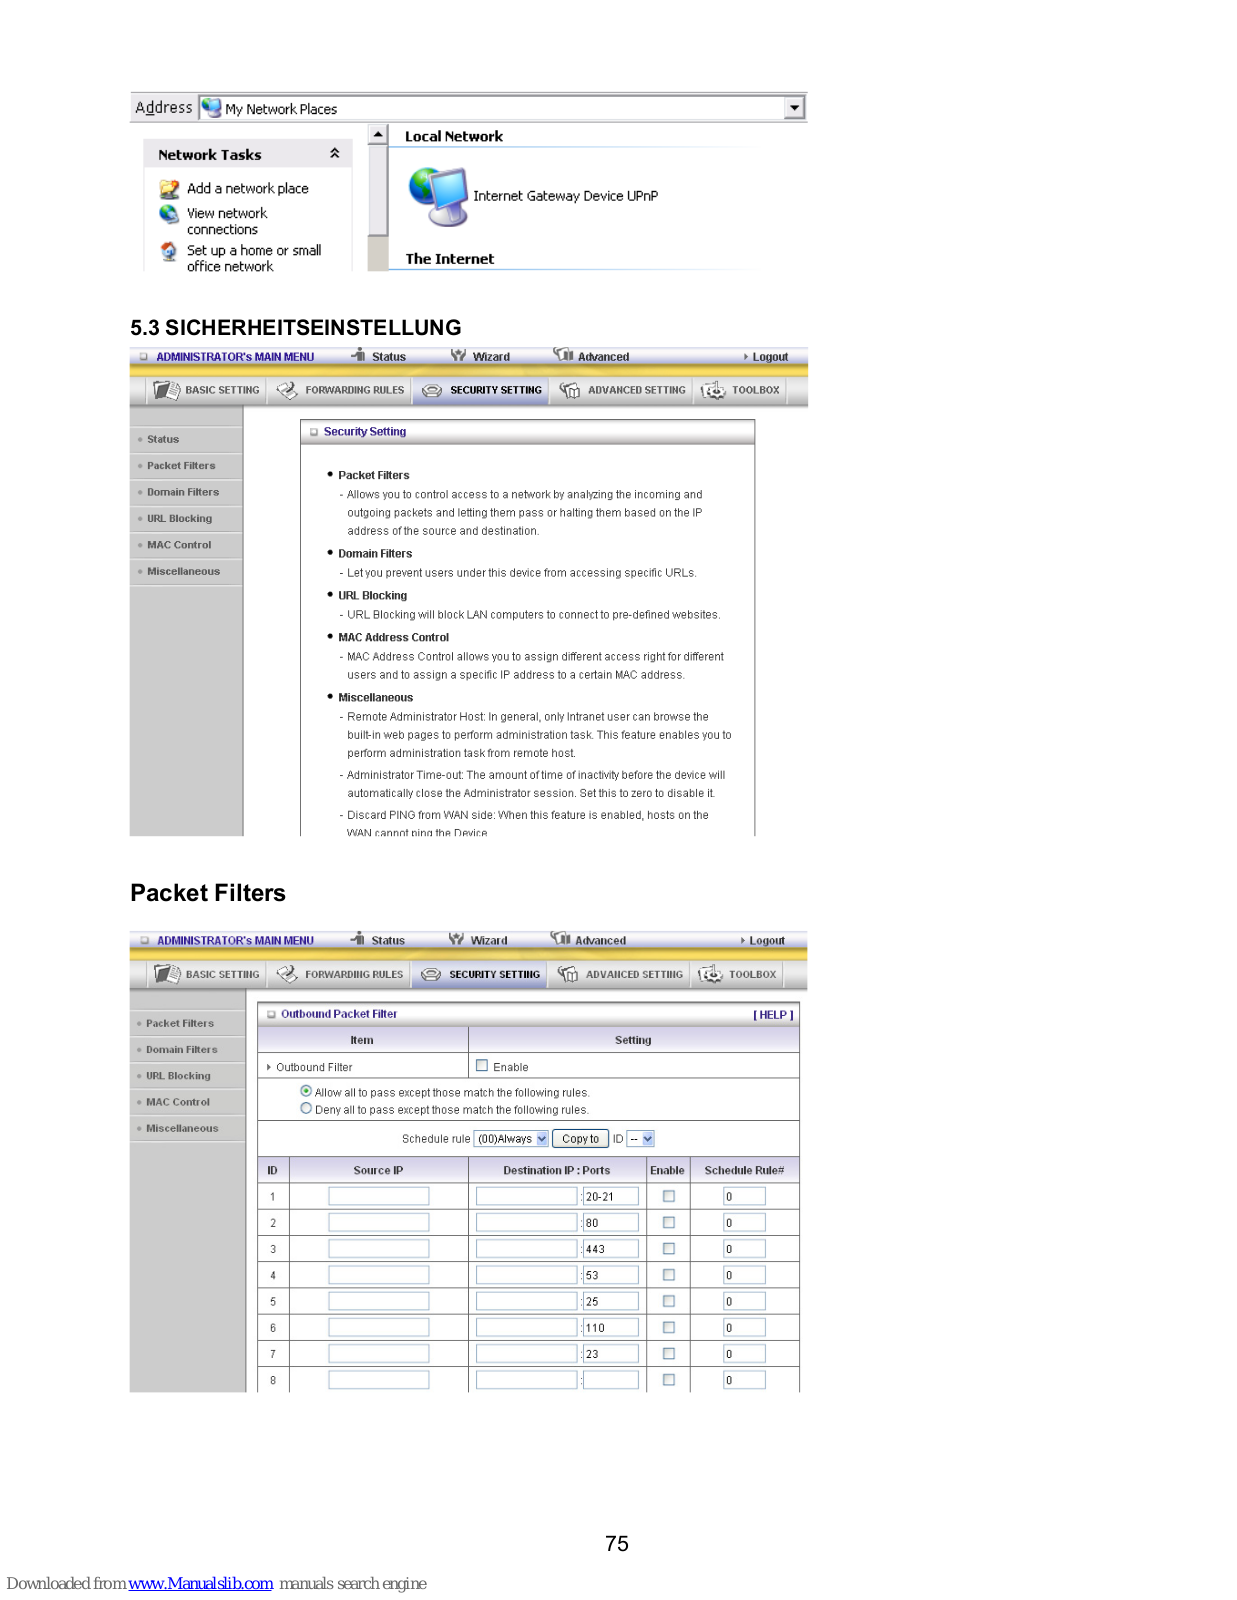Click Schedule Rule# field for rule 4
This screenshot has height=1600, width=1237.
pos(744,1275)
